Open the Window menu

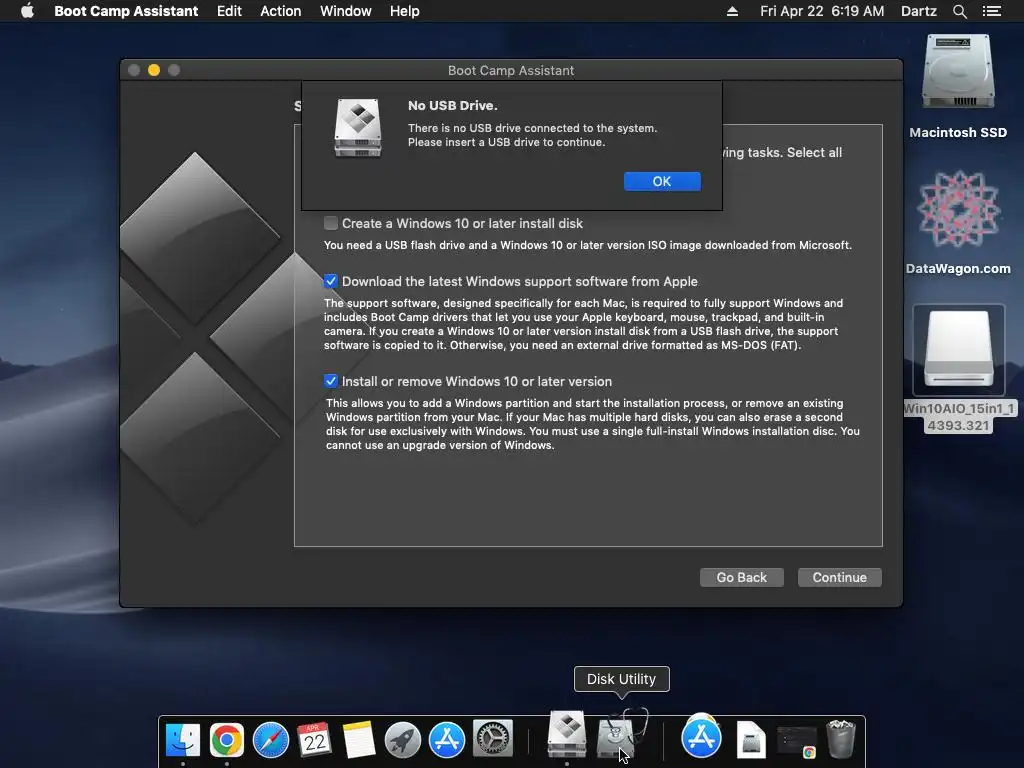(x=345, y=11)
